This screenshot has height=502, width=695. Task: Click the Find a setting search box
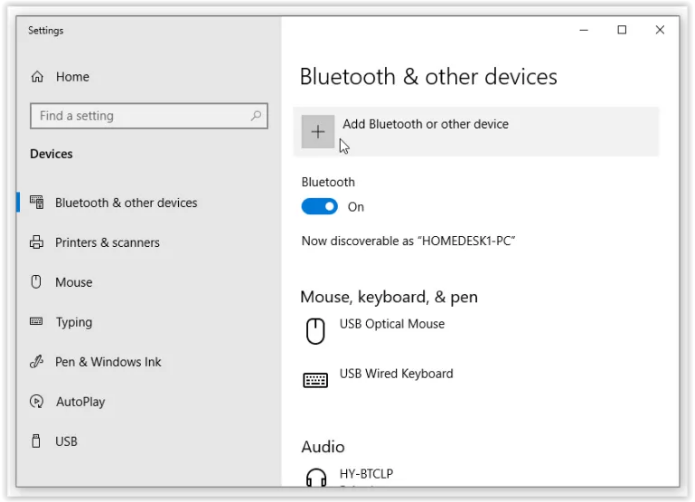138,116
